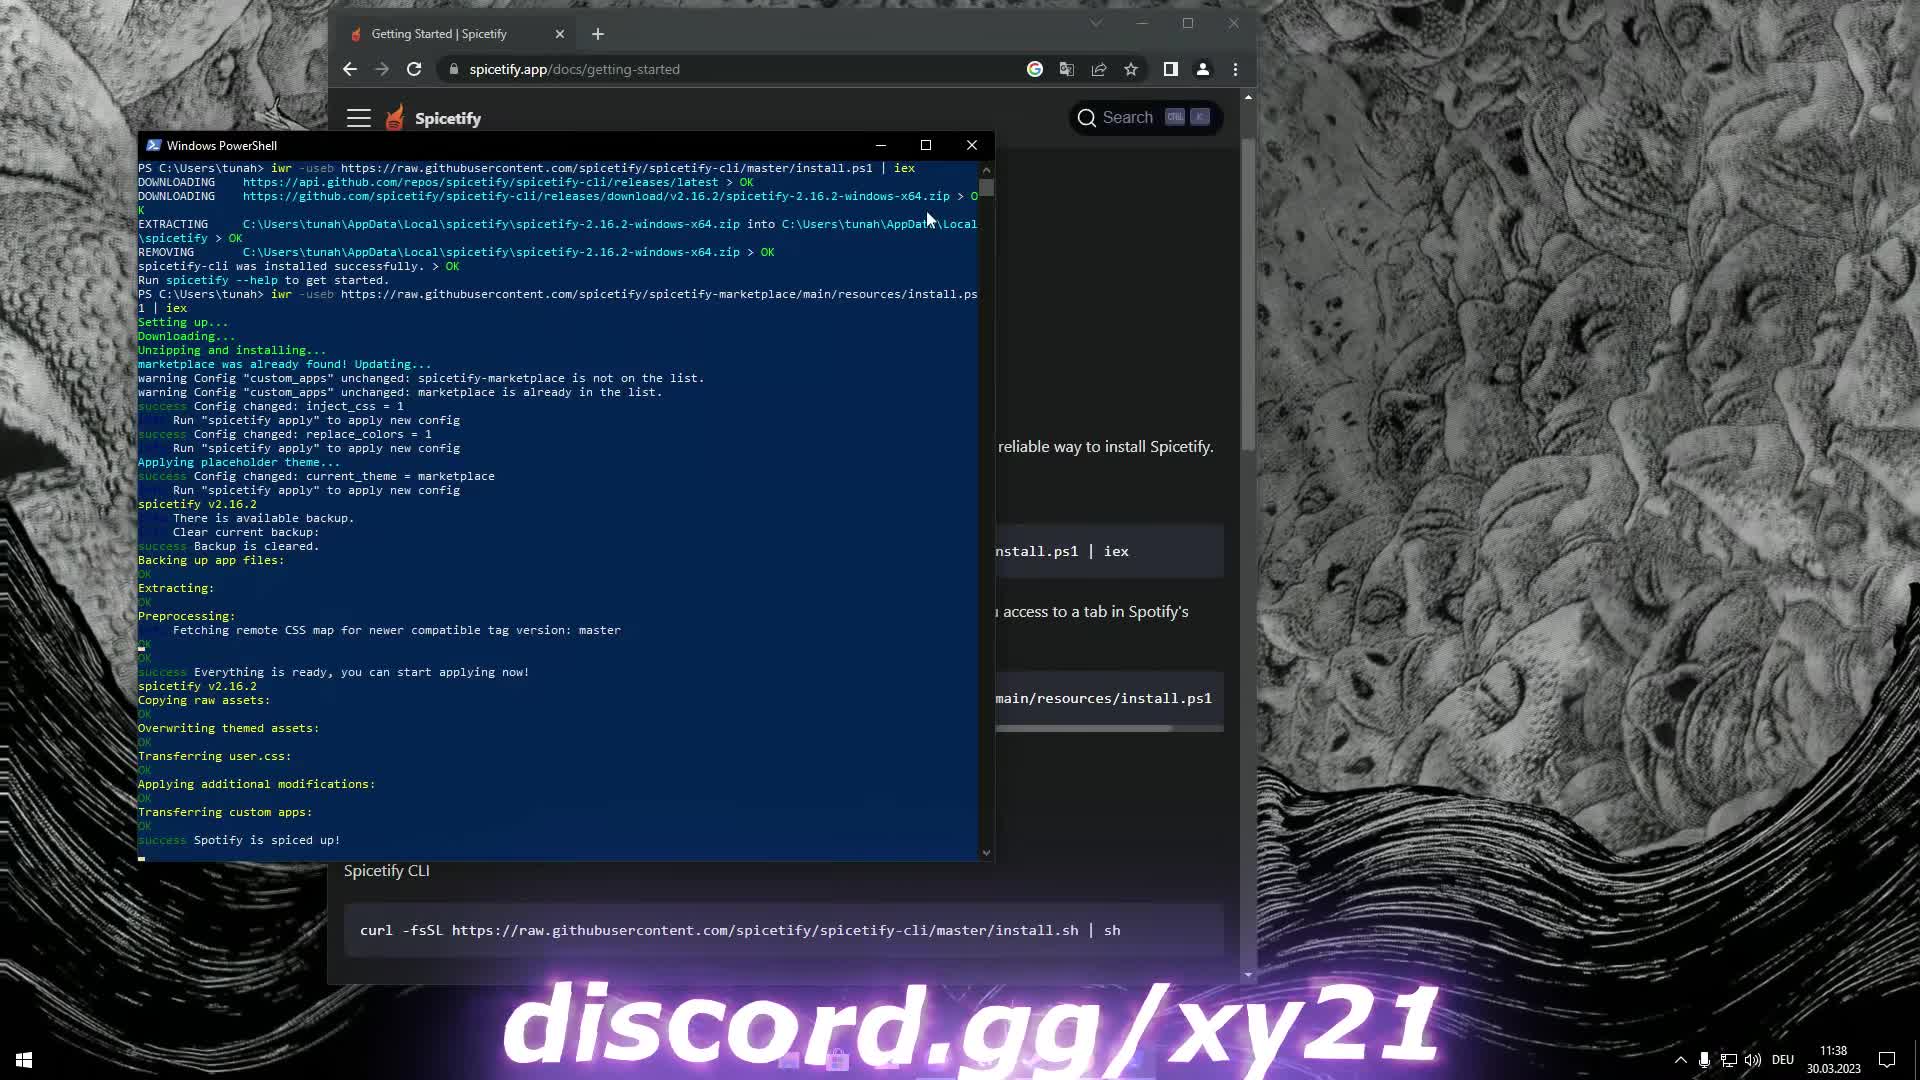Show hidden system tray icons
This screenshot has height=1080, width=1920.
(1680, 1060)
